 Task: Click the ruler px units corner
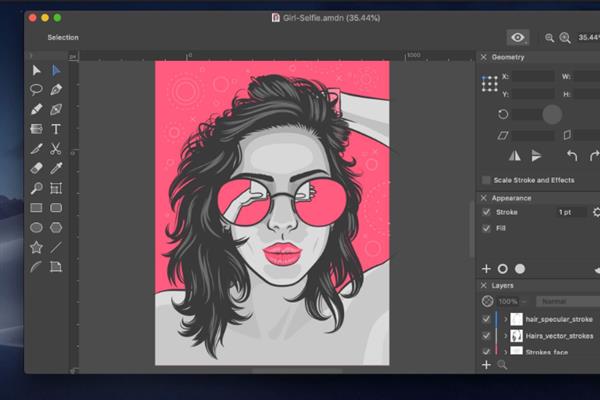(x=73, y=57)
